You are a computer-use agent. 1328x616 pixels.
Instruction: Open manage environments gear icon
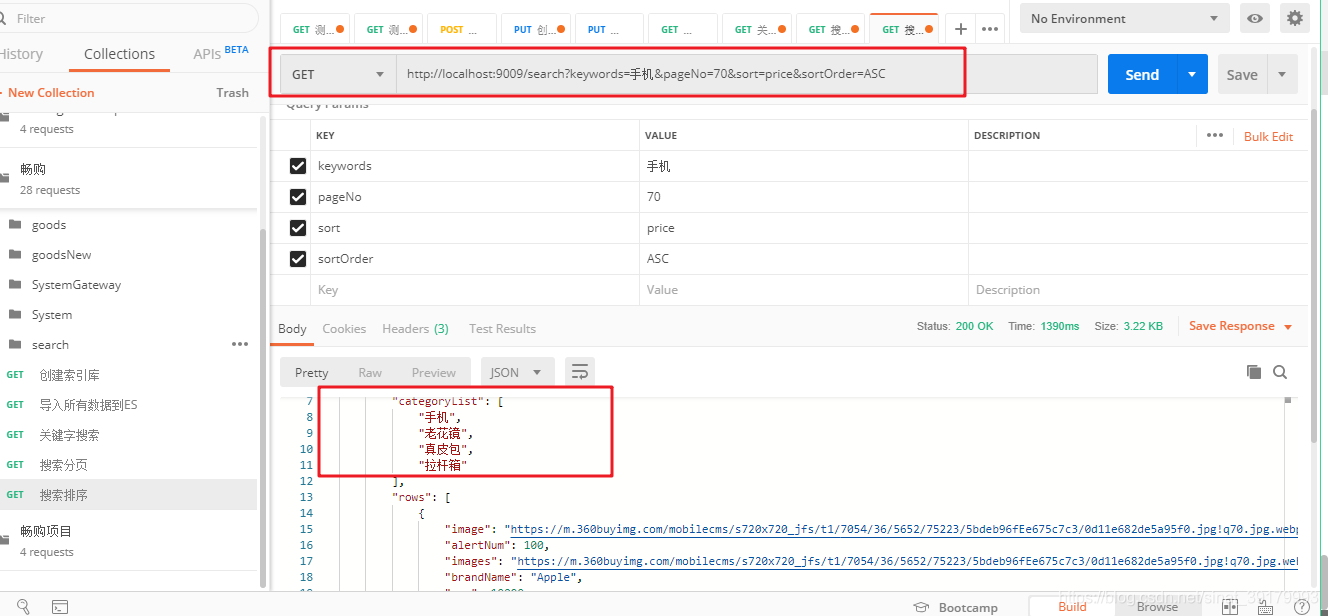pyautogui.click(x=1295, y=18)
